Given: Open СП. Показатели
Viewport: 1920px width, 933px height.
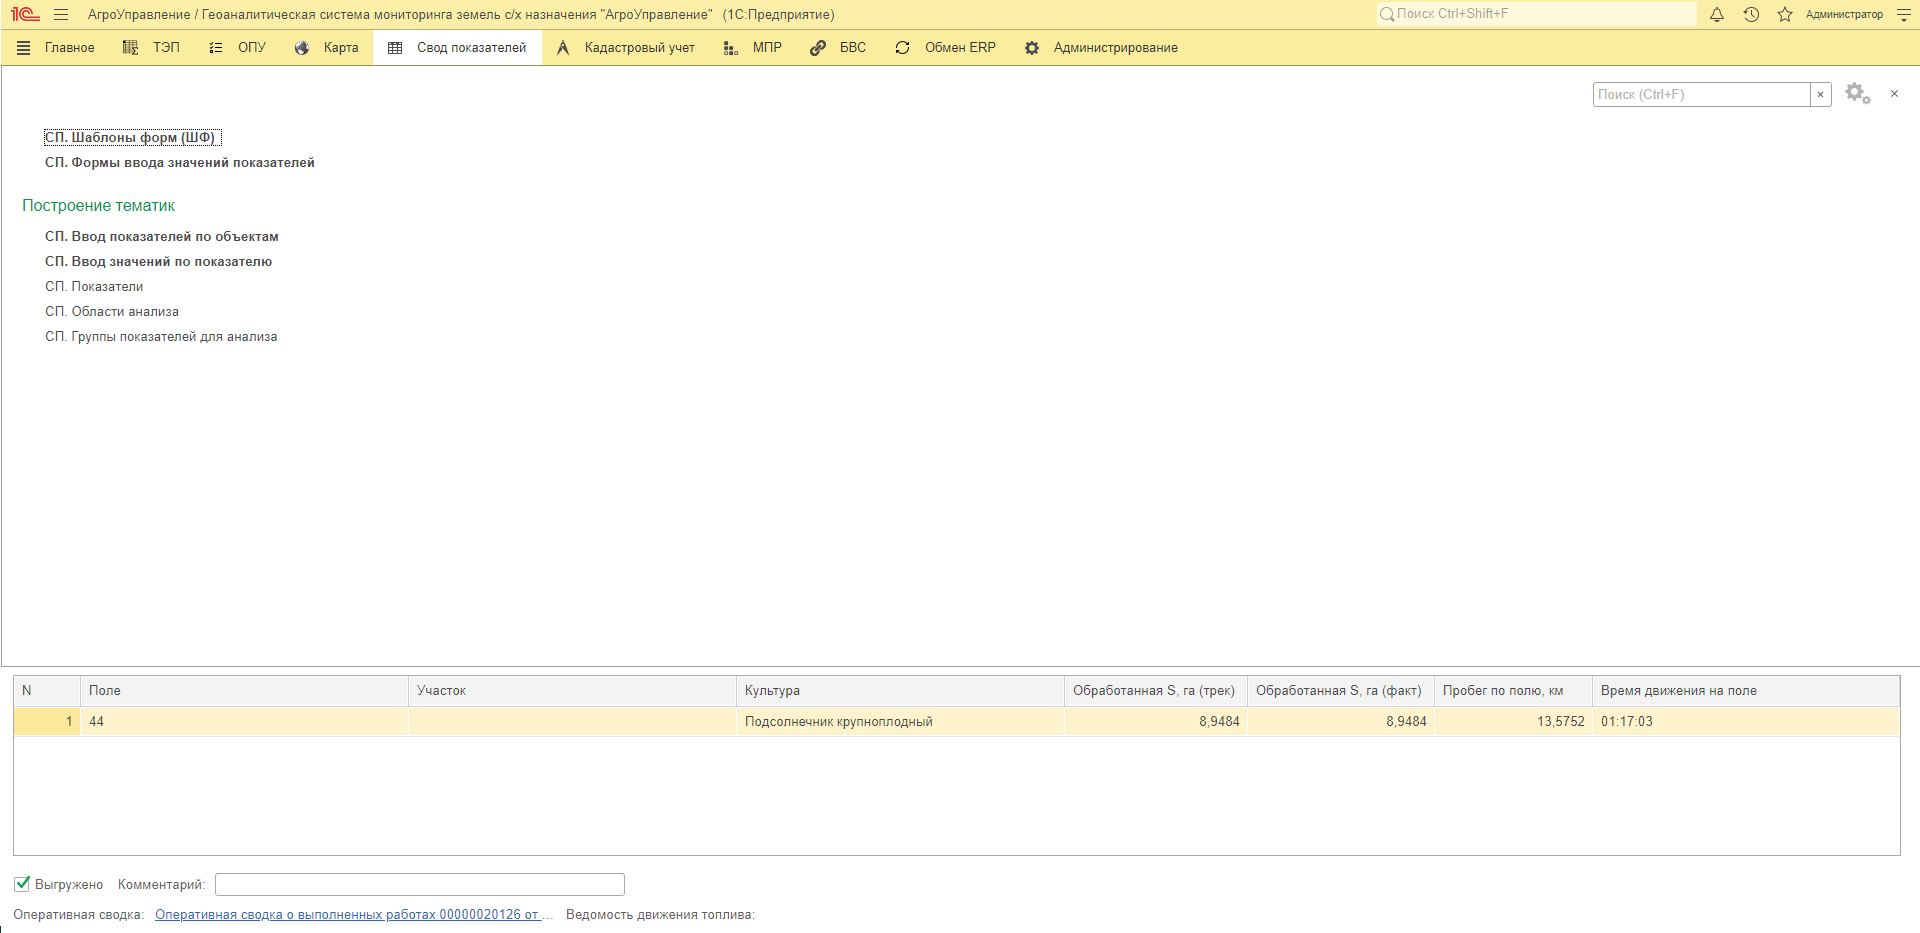Looking at the screenshot, I should pyautogui.click(x=94, y=286).
